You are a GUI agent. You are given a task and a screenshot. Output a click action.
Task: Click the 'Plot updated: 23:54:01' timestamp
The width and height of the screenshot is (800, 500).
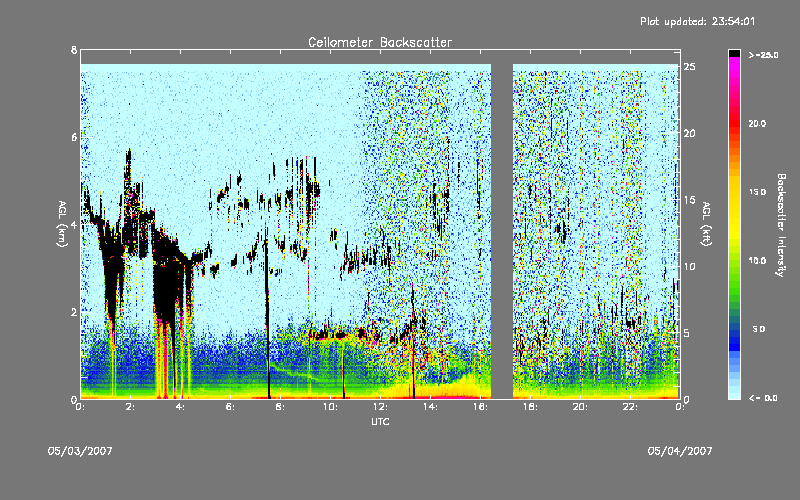click(697, 21)
